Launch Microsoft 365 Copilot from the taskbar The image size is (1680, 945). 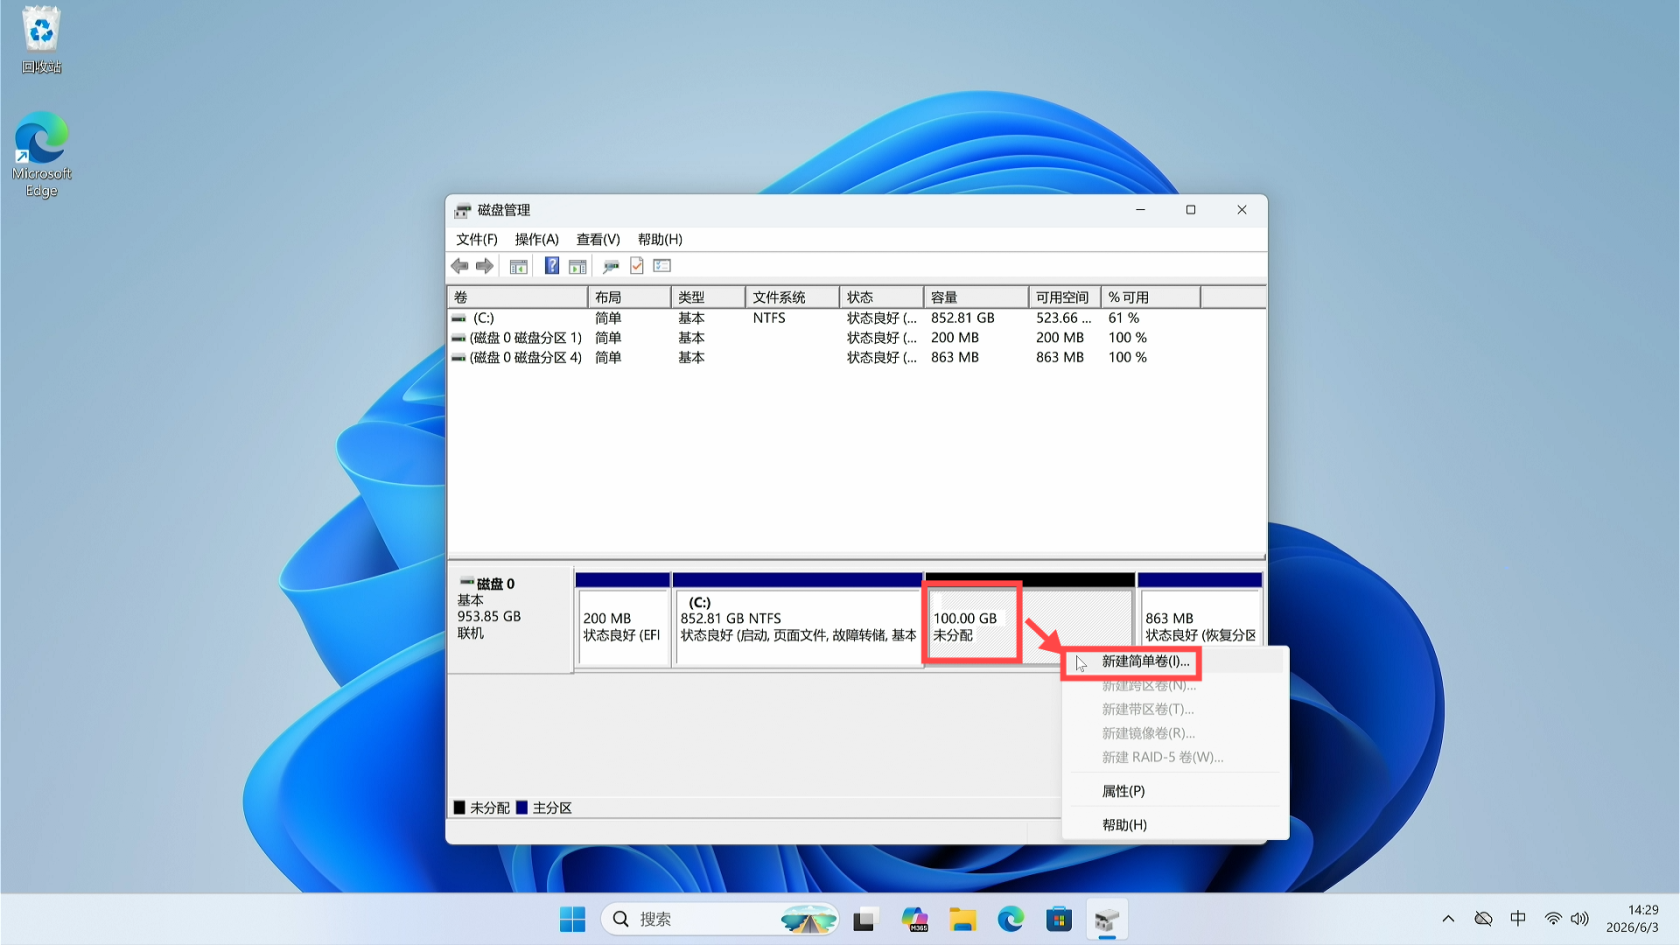click(x=914, y=920)
